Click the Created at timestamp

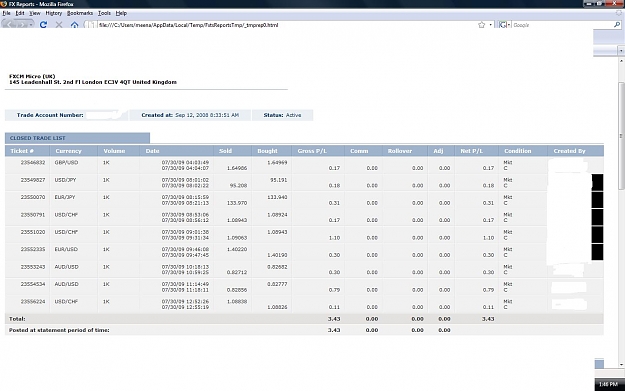[190, 115]
